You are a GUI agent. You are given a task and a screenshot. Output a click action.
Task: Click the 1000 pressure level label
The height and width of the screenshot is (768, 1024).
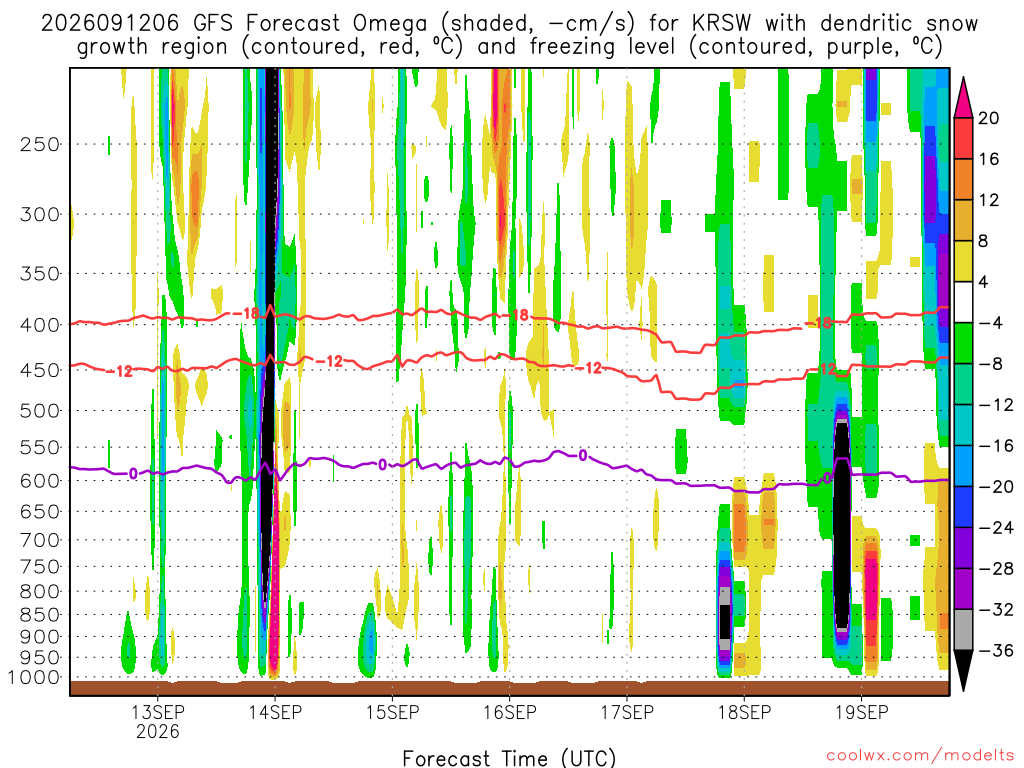tap(35, 678)
